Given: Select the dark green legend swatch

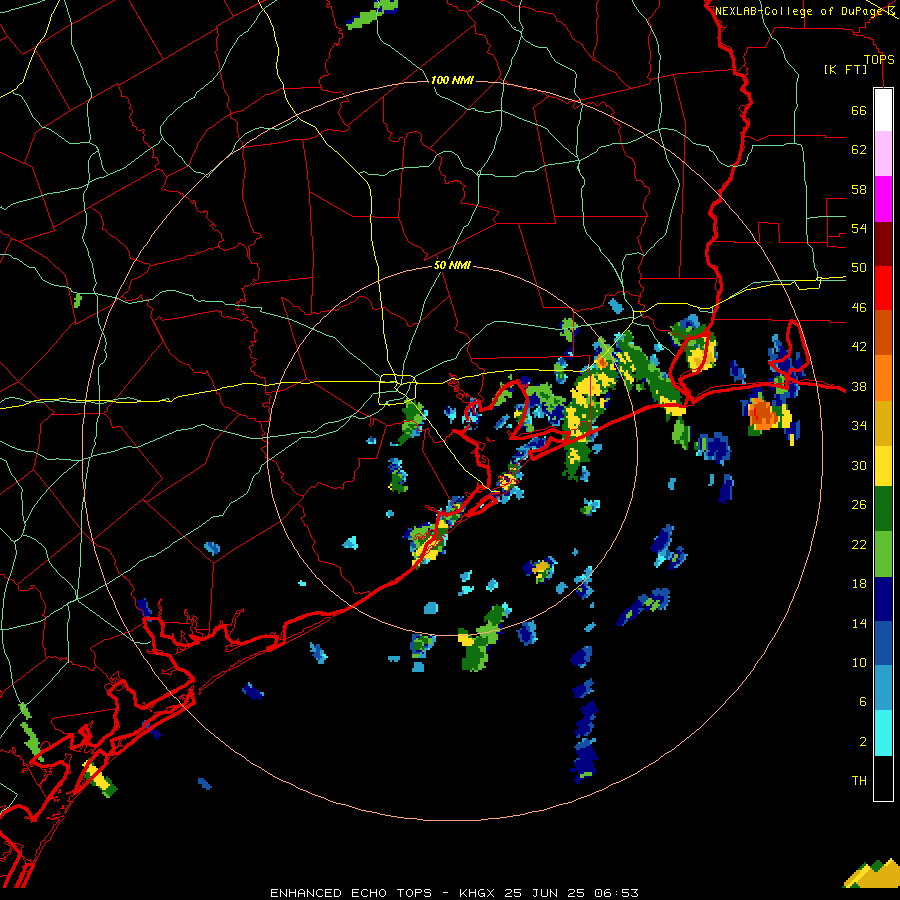Looking at the screenshot, I should click(x=883, y=509).
